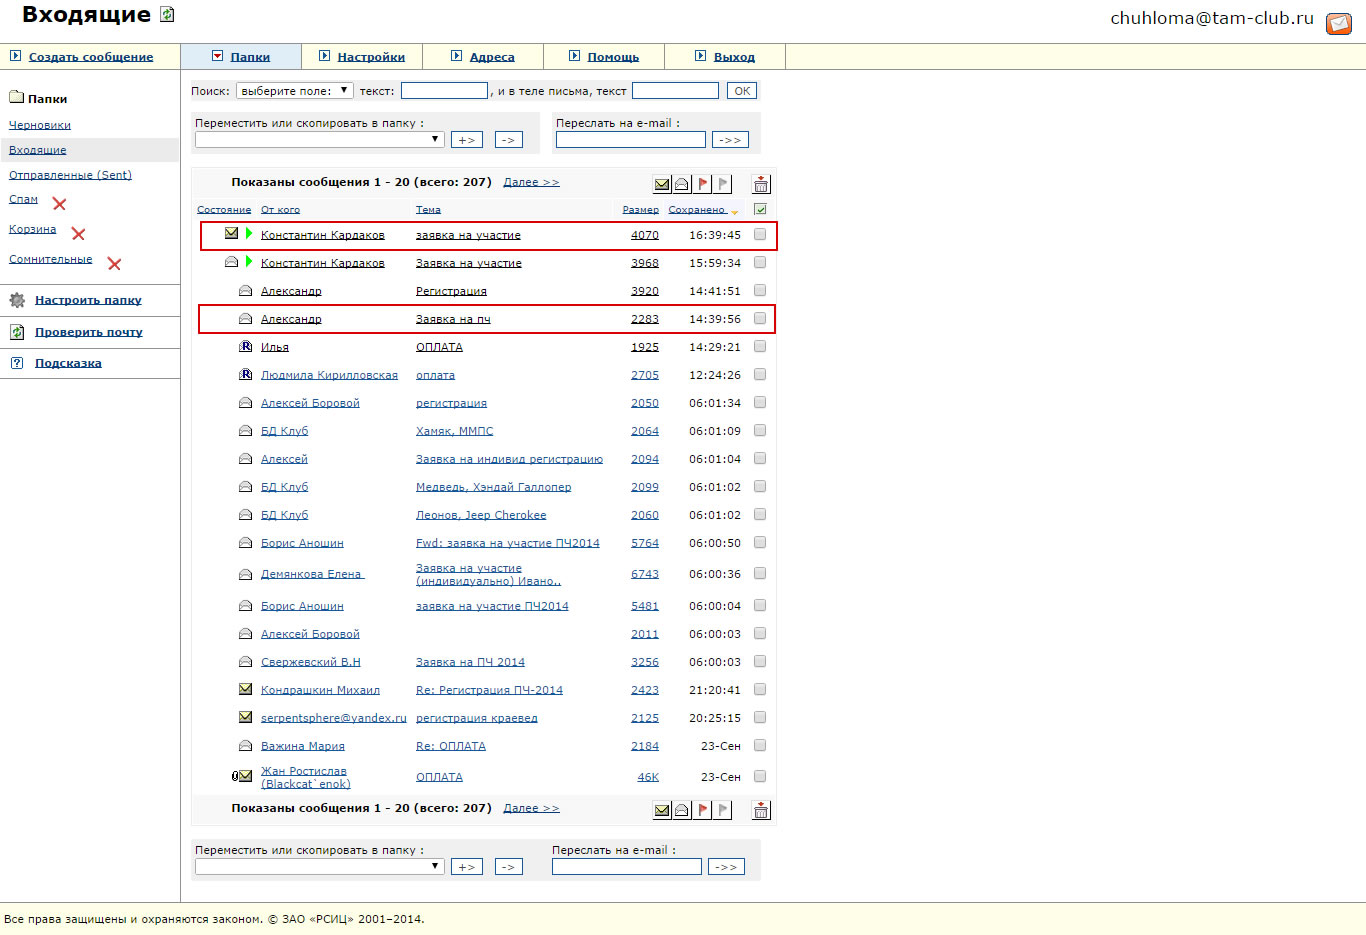
Task: Click the orange mail icon beside the email address
Action: [x=1338, y=23]
